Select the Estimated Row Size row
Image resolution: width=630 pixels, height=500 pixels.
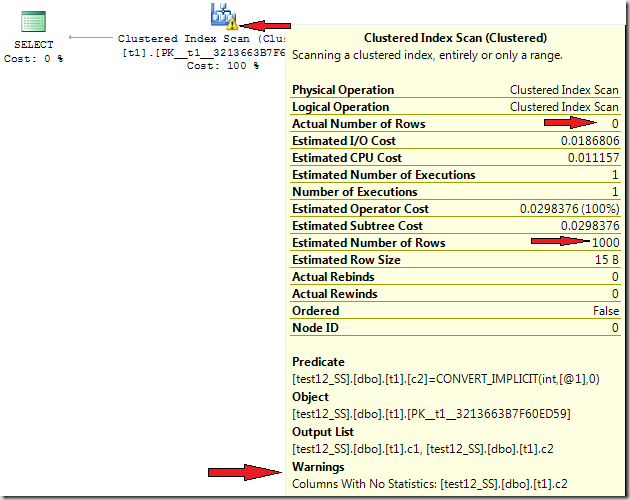455,260
